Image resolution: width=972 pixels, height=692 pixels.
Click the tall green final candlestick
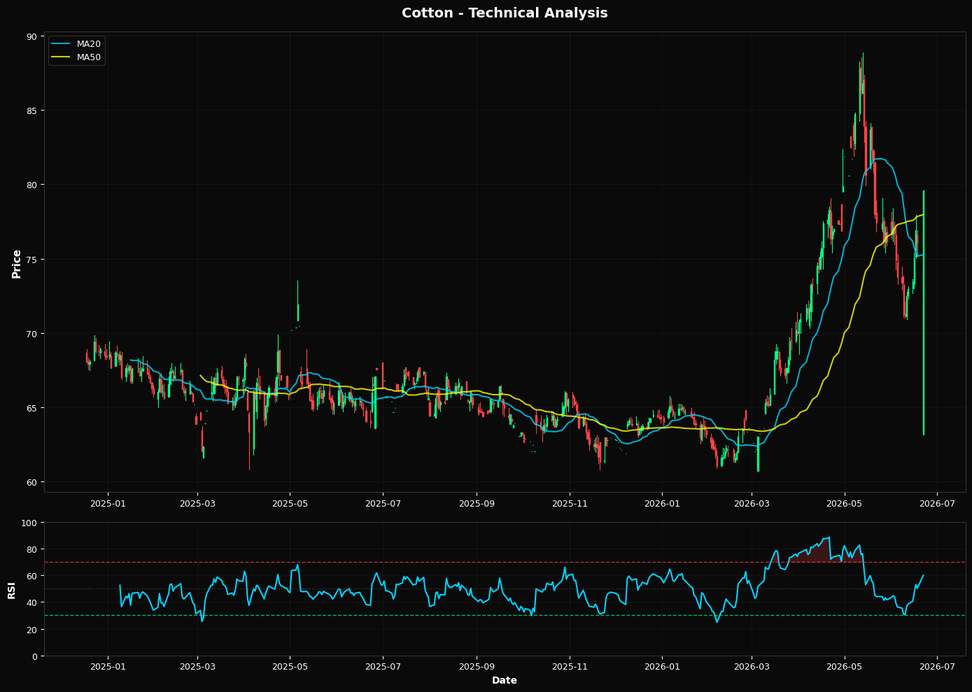[x=924, y=313]
